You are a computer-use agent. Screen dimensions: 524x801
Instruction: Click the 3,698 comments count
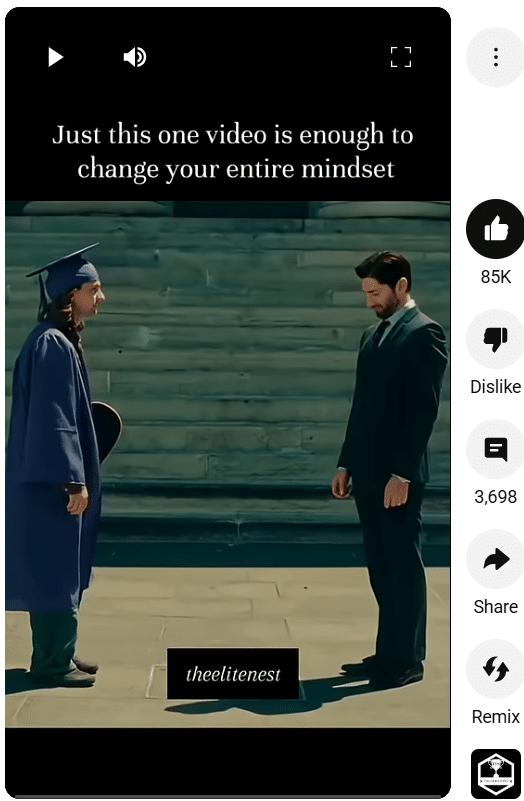pos(496,497)
